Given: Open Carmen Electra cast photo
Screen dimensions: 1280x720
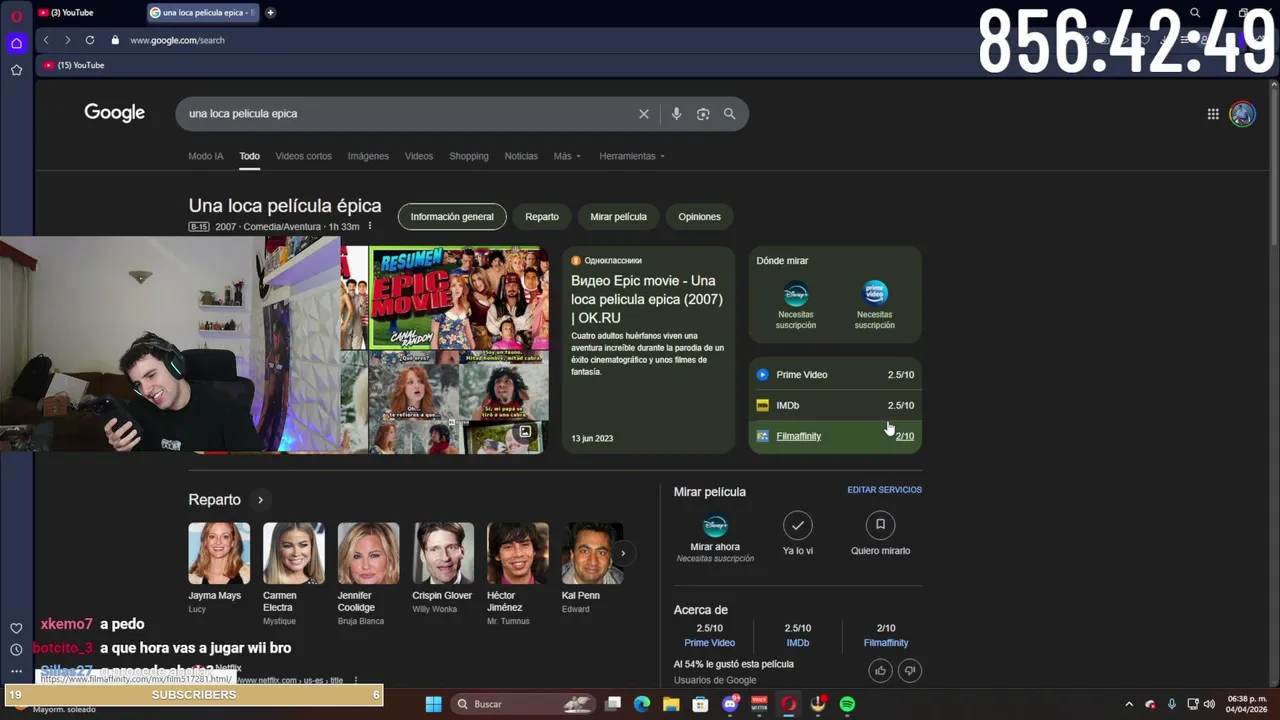Looking at the screenshot, I should pyautogui.click(x=293, y=553).
